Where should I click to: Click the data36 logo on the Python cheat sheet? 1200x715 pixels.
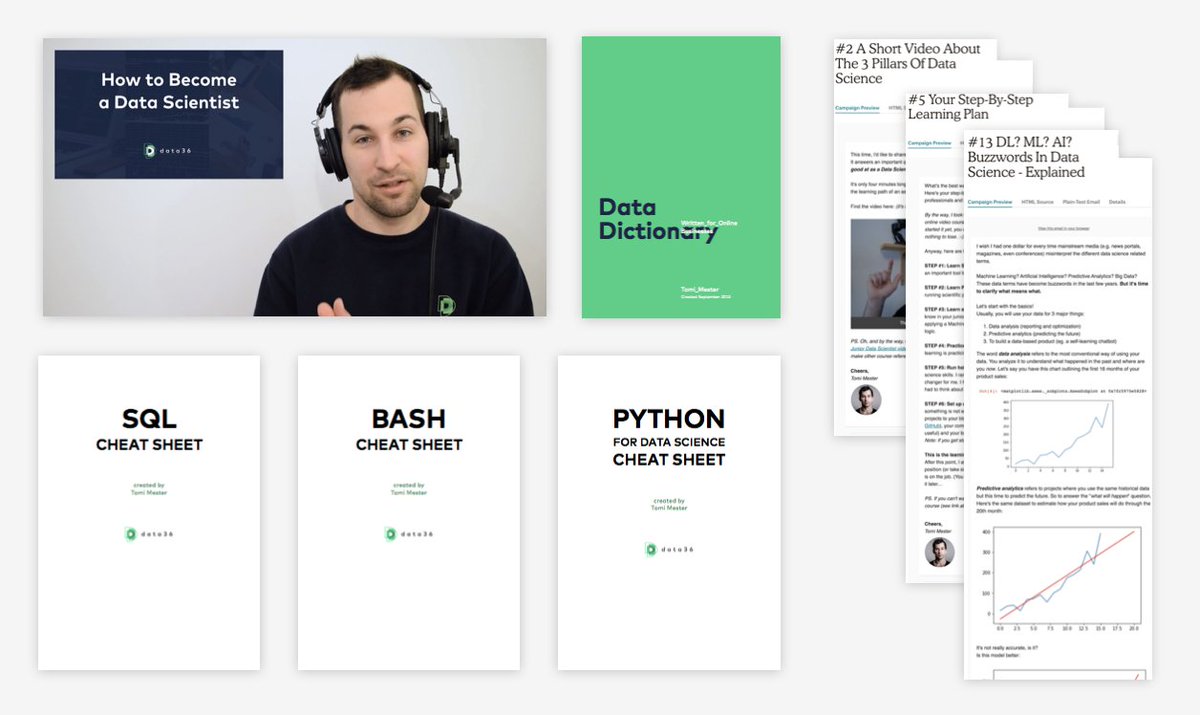pyautogui.click(x=669, y=549)
